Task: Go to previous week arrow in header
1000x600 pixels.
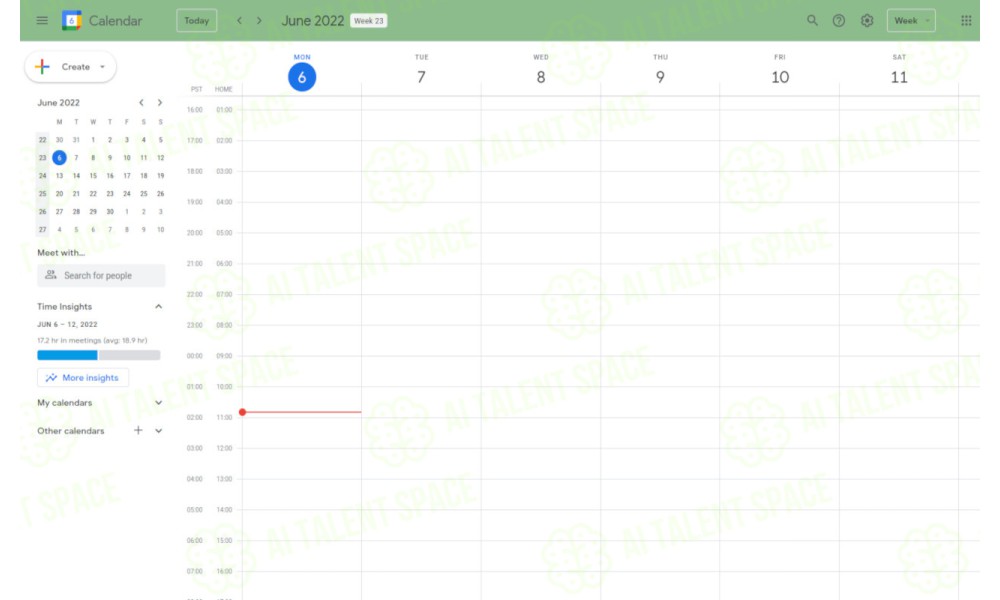Action: click(239, 20)
